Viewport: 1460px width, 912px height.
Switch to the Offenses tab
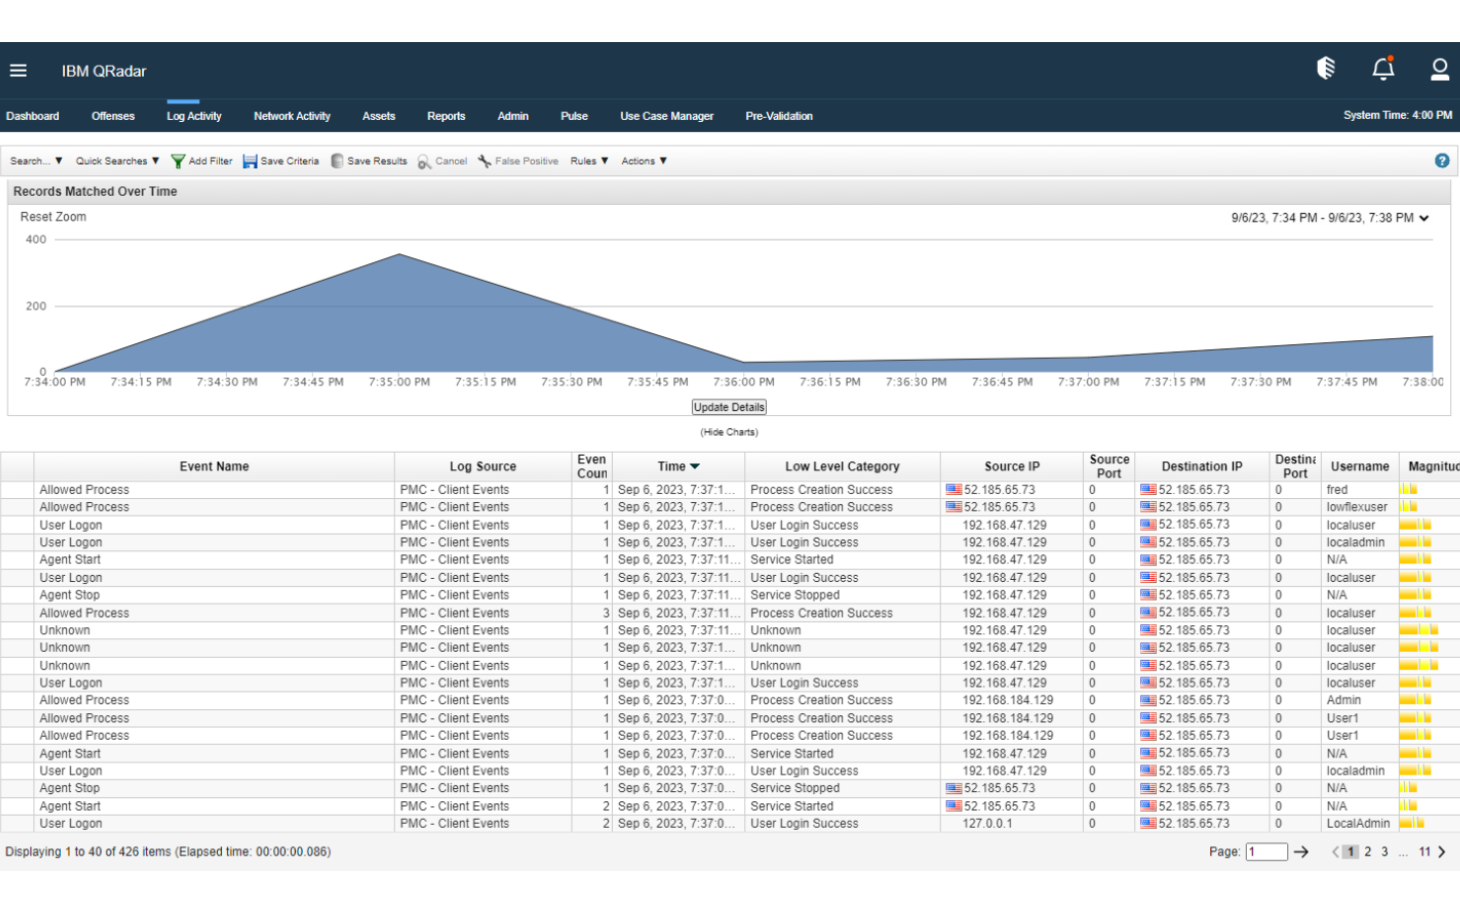click(x=112, y=116)
